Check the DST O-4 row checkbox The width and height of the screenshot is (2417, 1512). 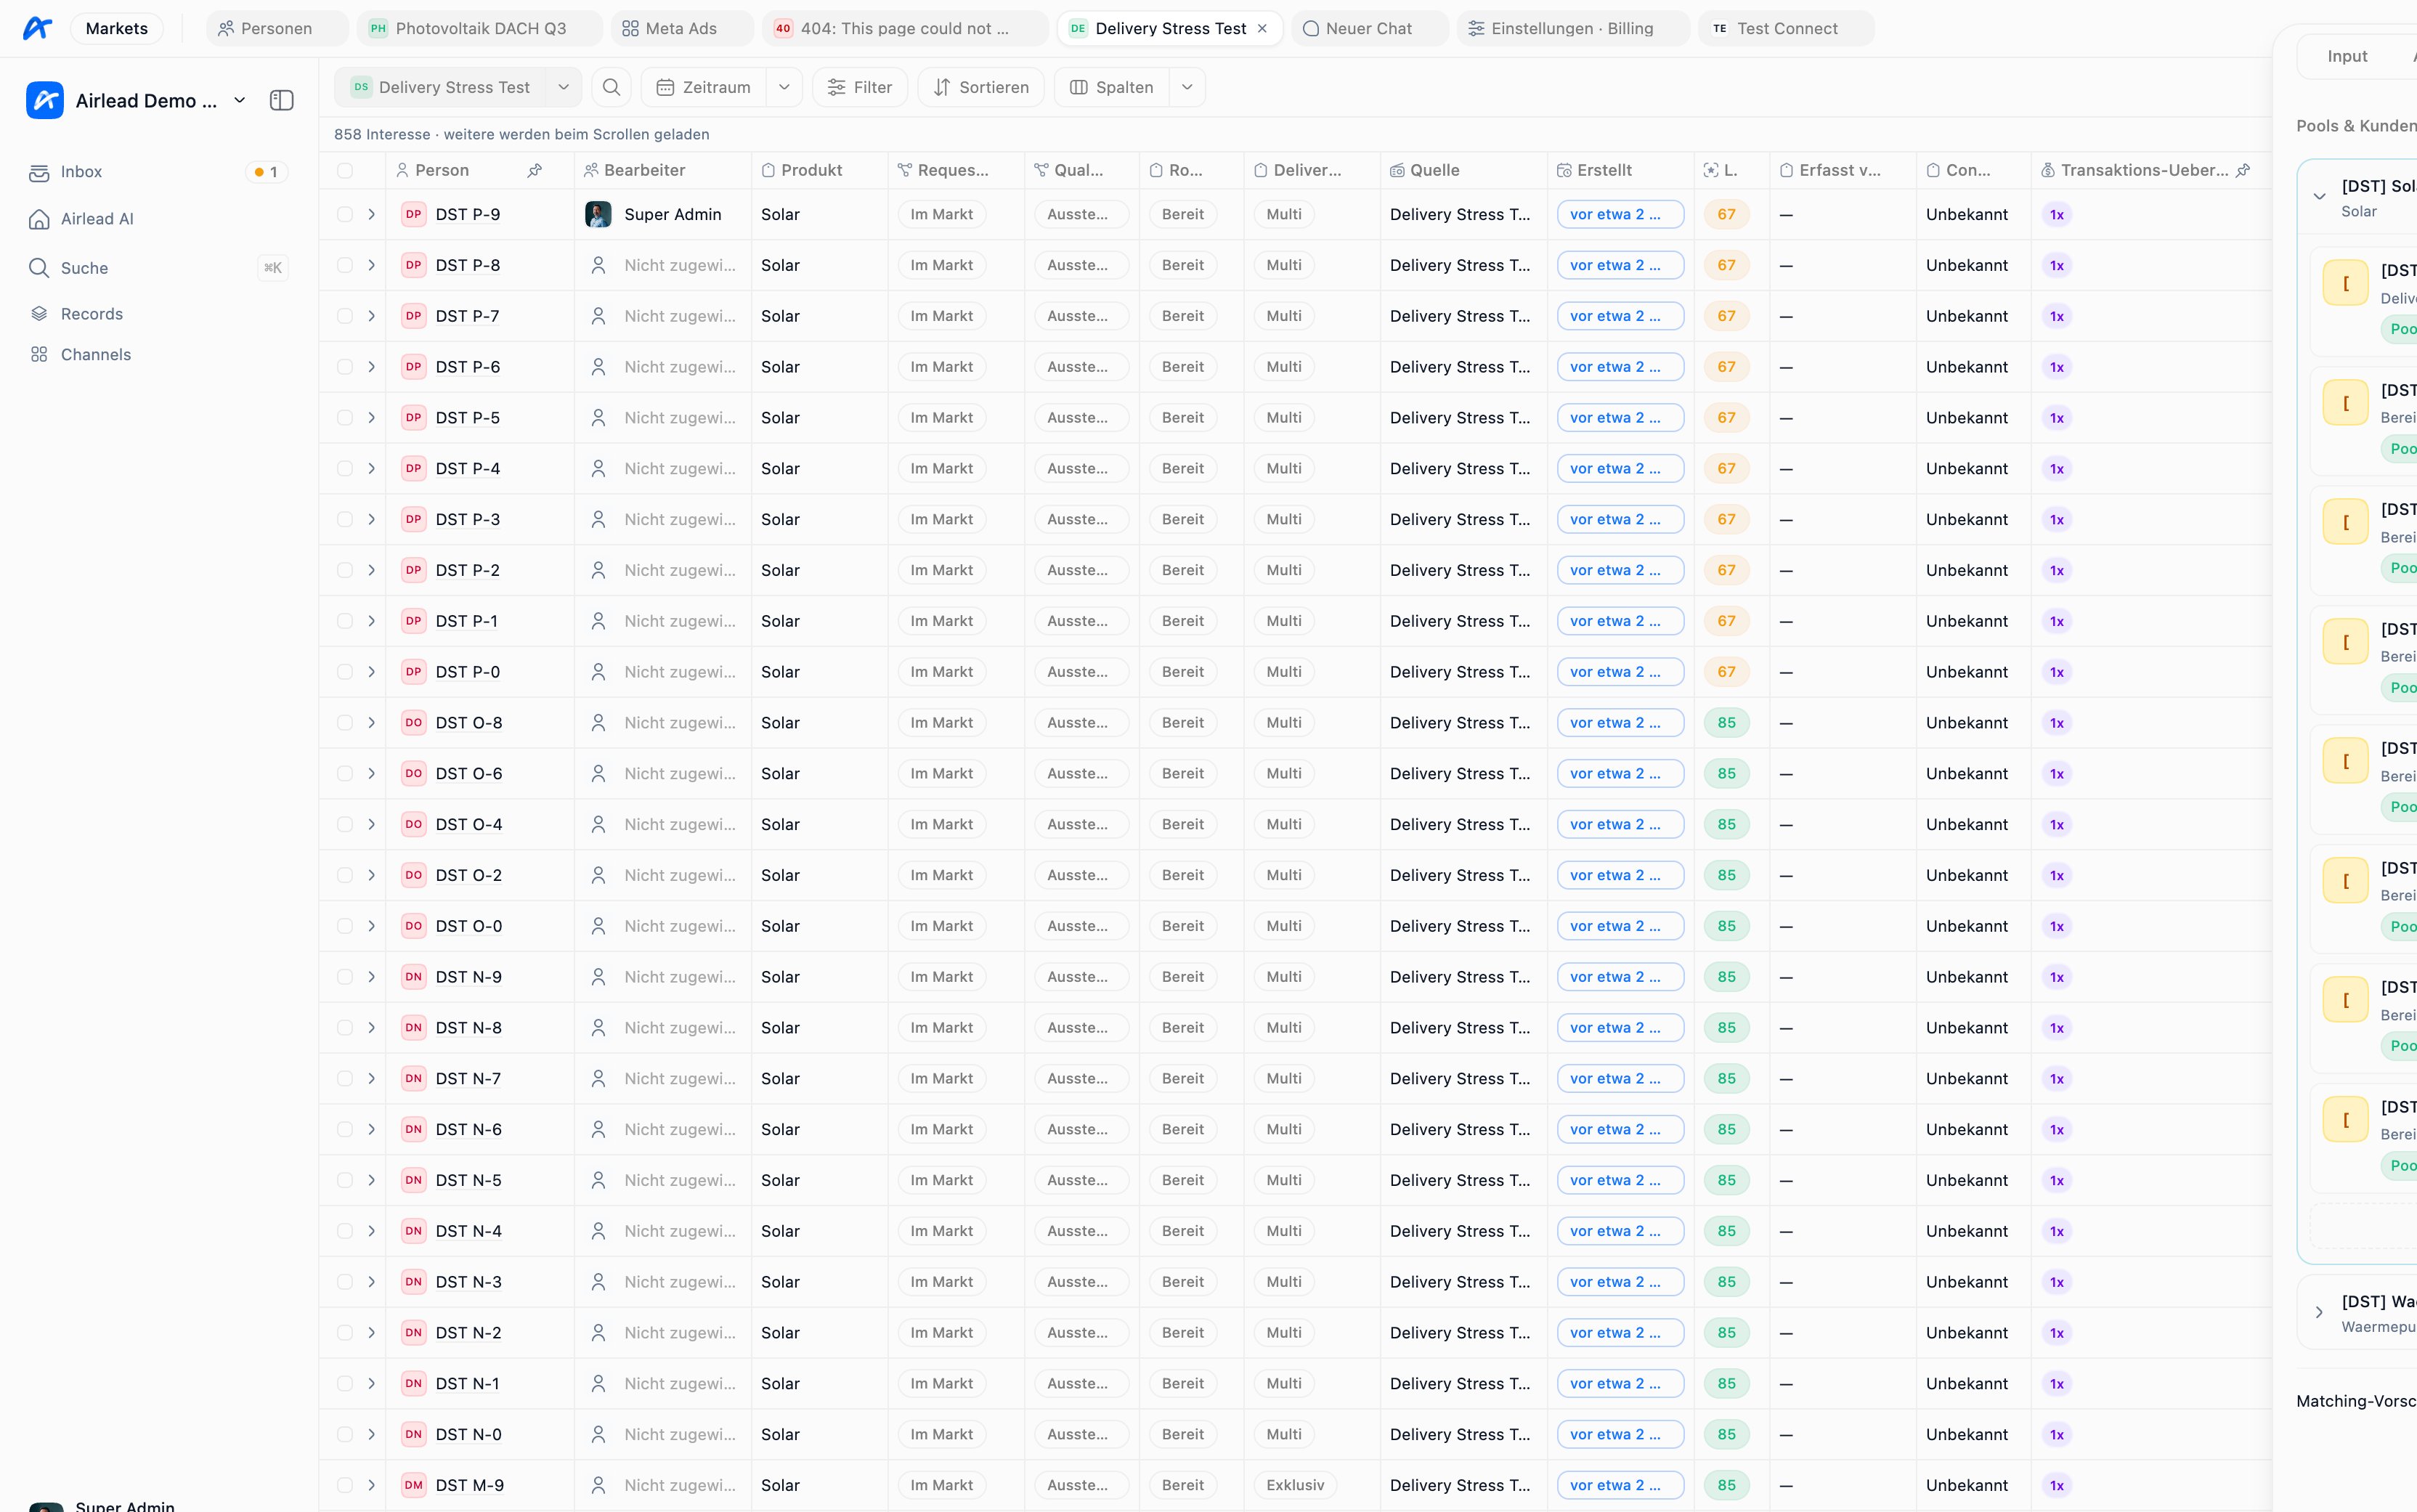coord(345,824)
